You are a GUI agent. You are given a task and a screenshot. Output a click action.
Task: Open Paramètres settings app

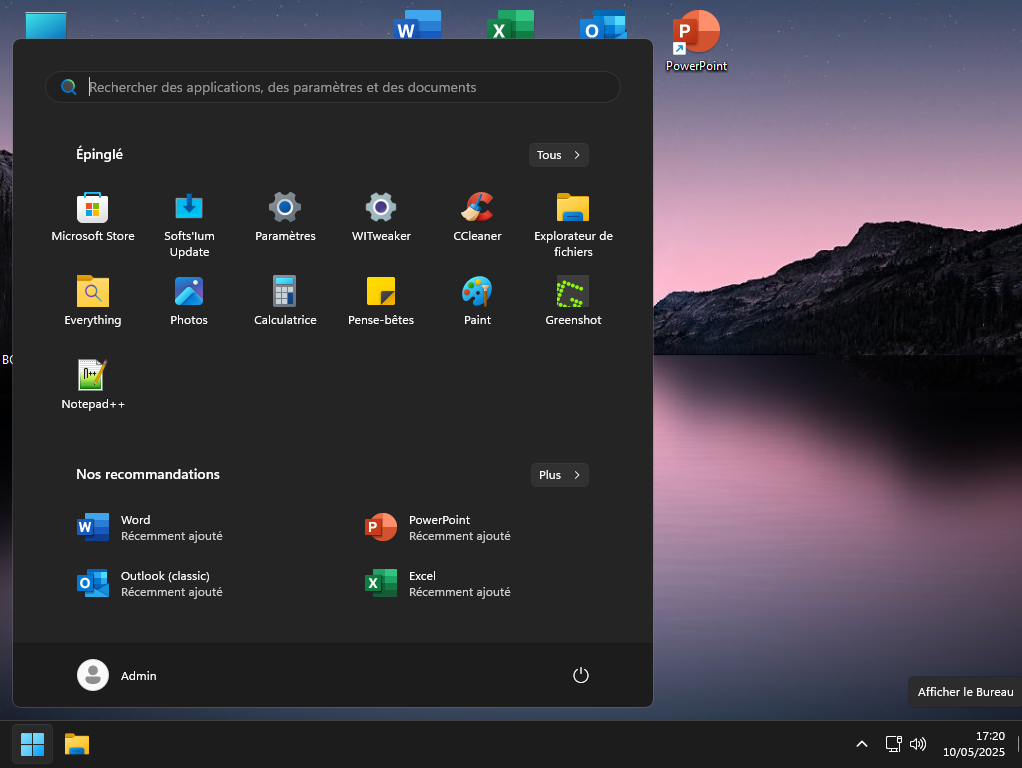tap(285, 218)
